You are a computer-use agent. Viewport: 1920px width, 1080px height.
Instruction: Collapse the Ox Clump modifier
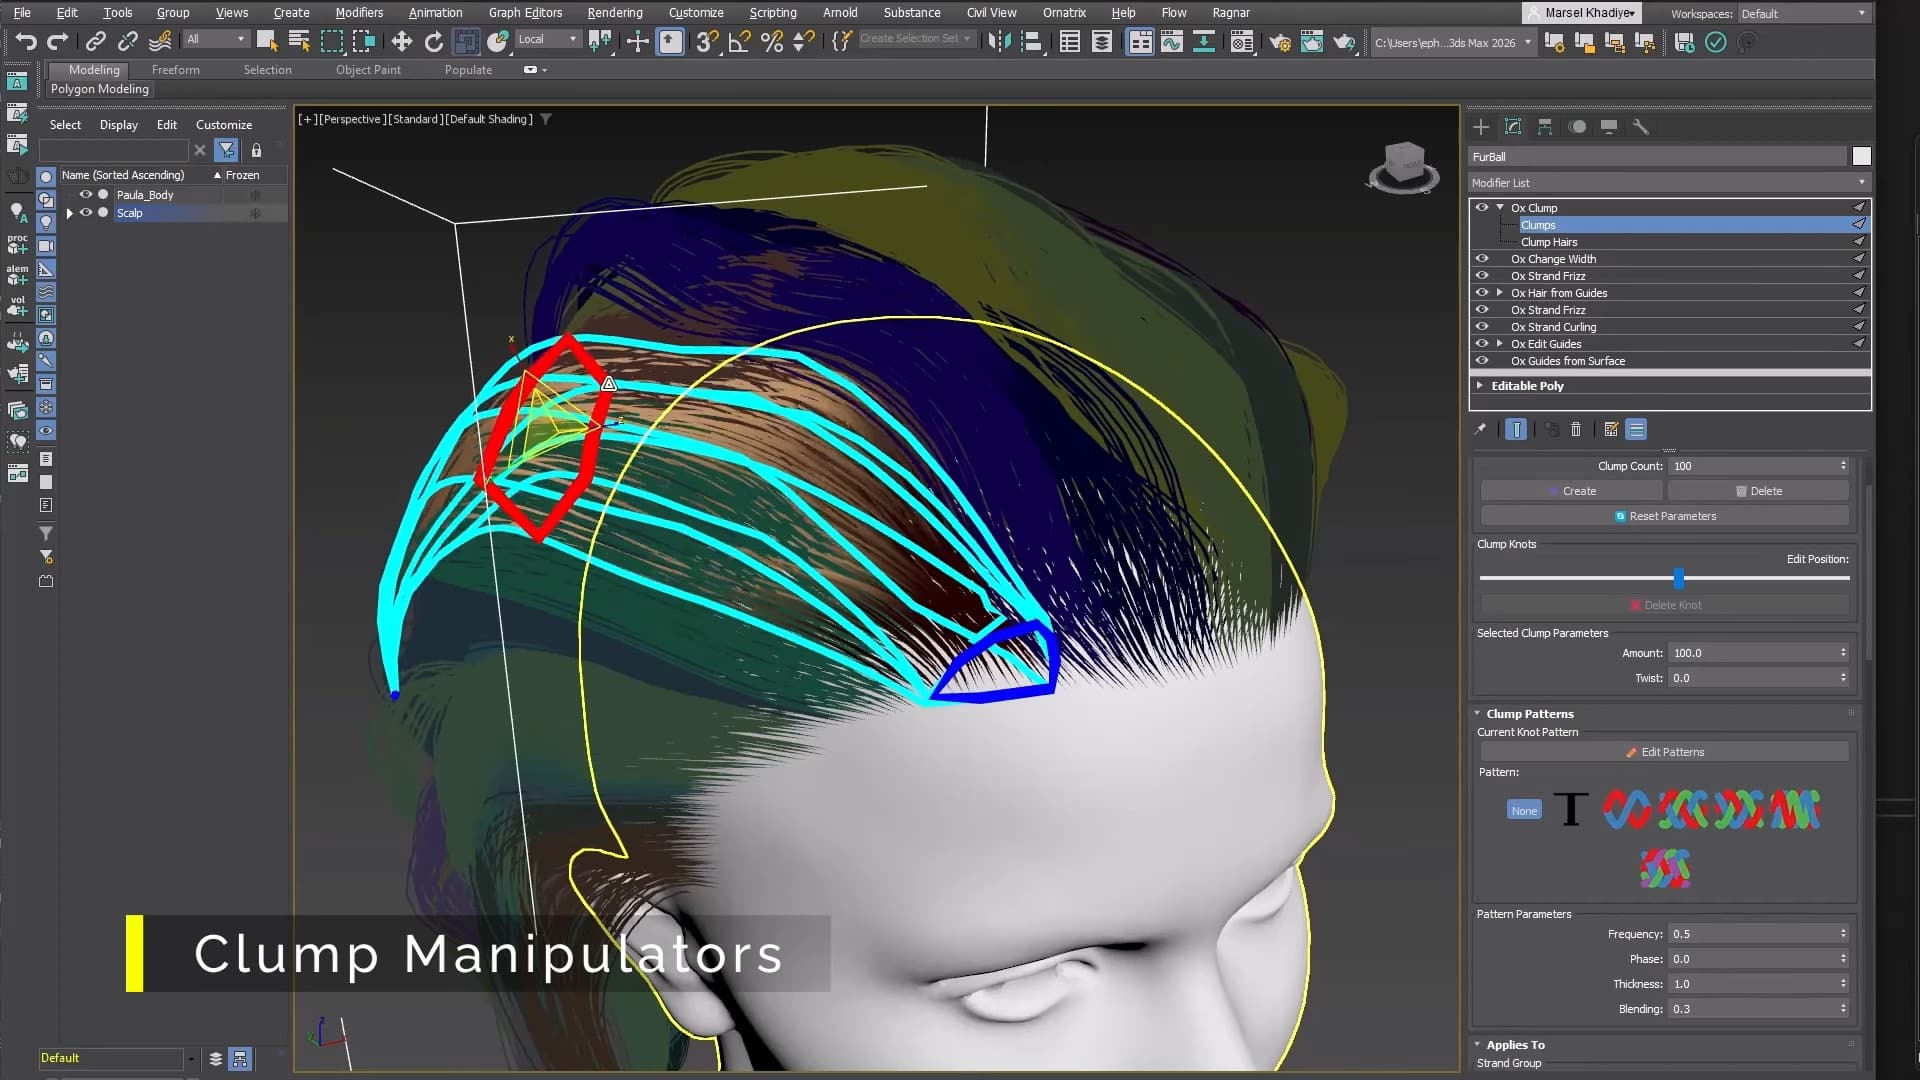click(1499, 207)
